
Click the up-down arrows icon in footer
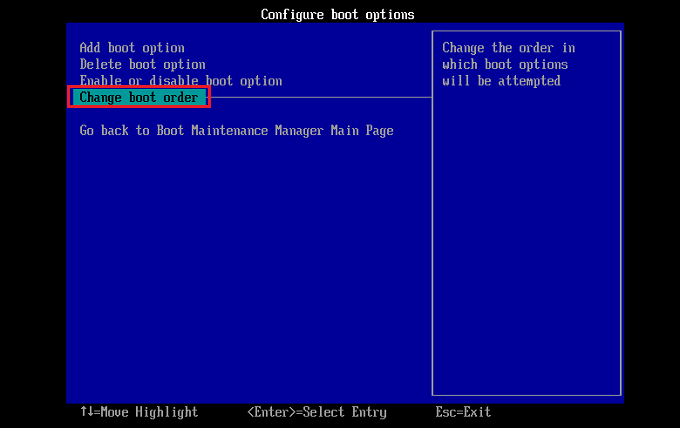click(86, 412)
